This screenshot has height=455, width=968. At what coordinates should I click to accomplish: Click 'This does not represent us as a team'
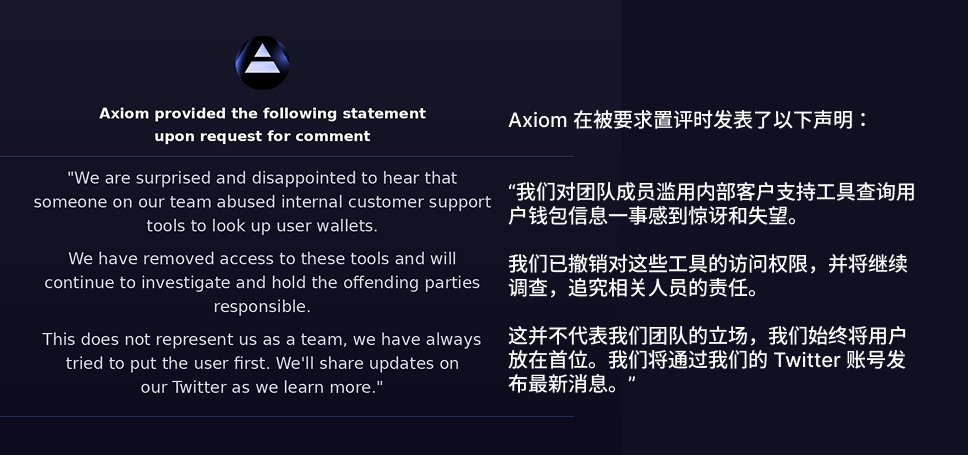[x=262, y=340]
